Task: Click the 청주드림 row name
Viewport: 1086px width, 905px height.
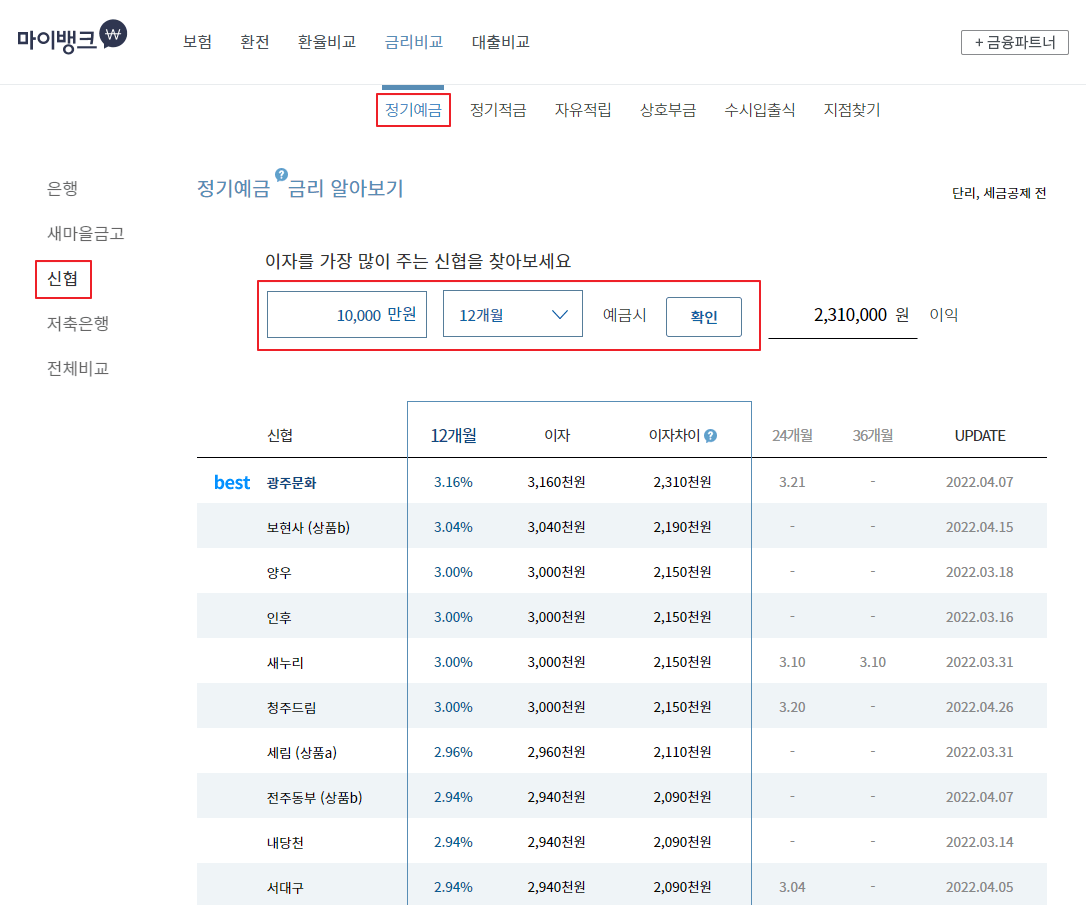Action: pos(292,708)
